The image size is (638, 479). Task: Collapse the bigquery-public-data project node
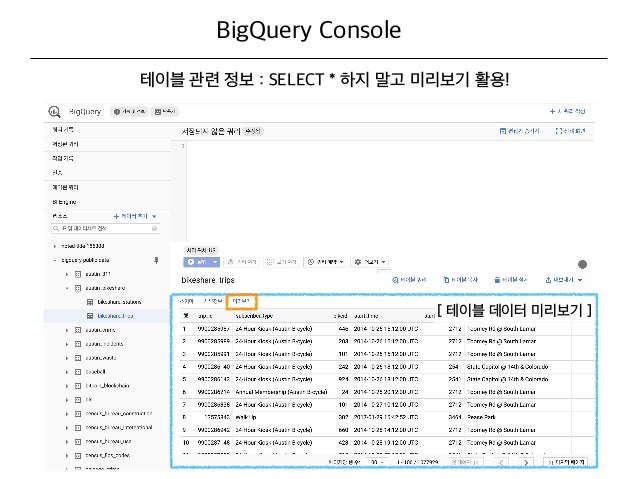55,260
